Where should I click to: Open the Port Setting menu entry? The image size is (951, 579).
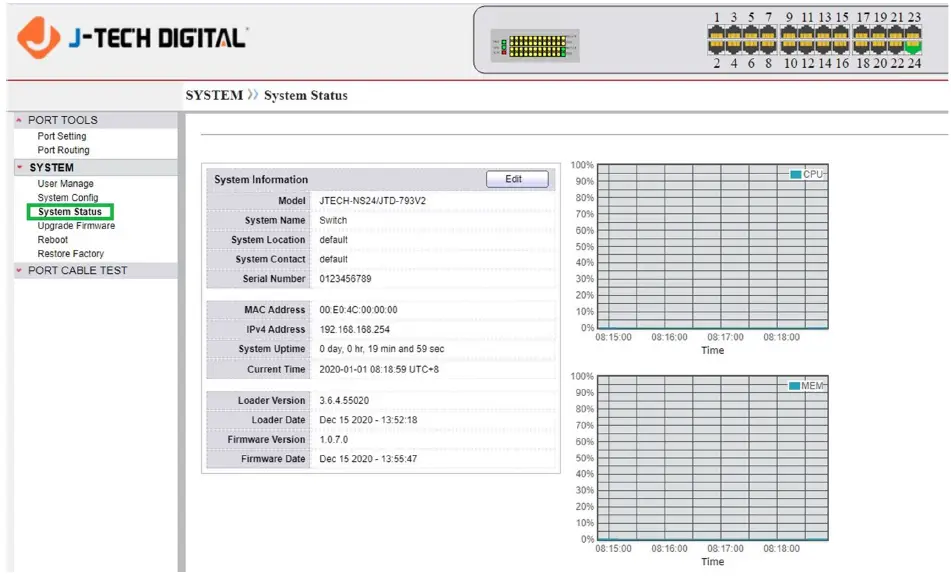click(60, 135)
